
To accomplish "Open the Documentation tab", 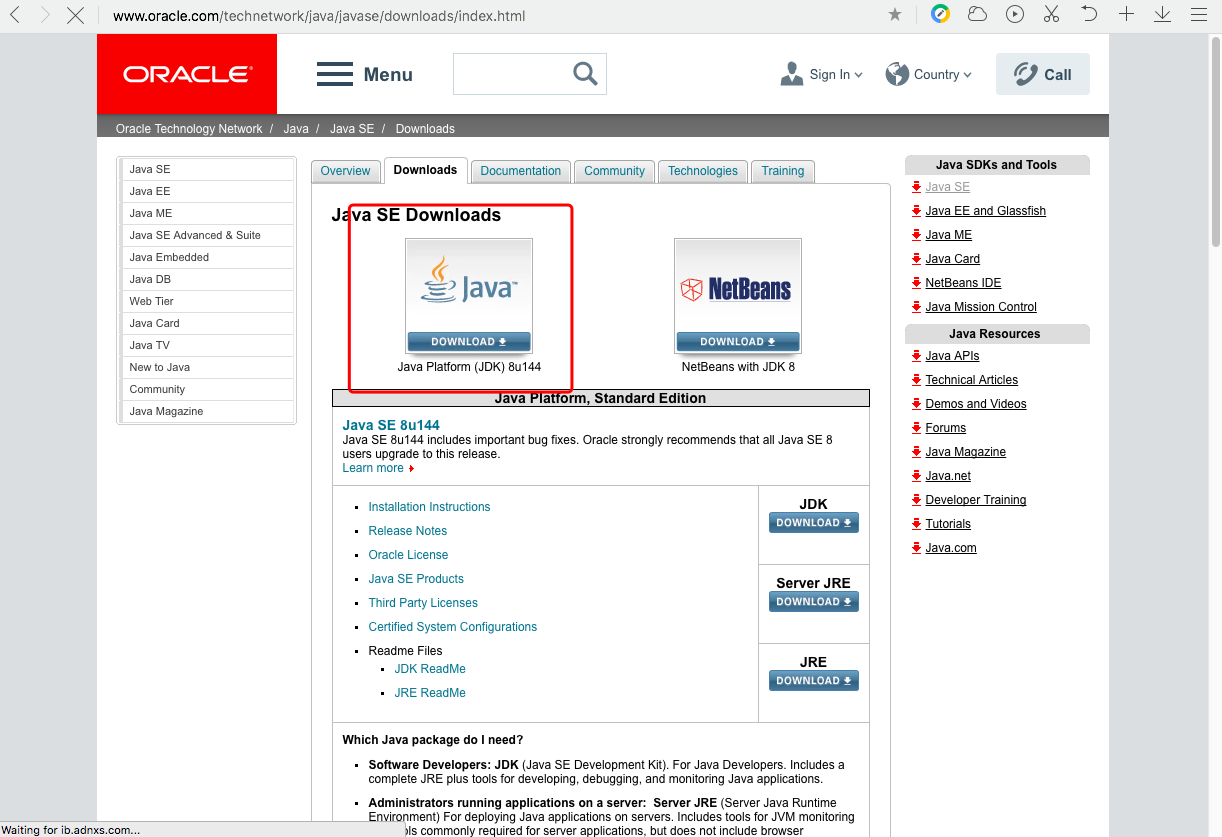I will click(521, 171).
